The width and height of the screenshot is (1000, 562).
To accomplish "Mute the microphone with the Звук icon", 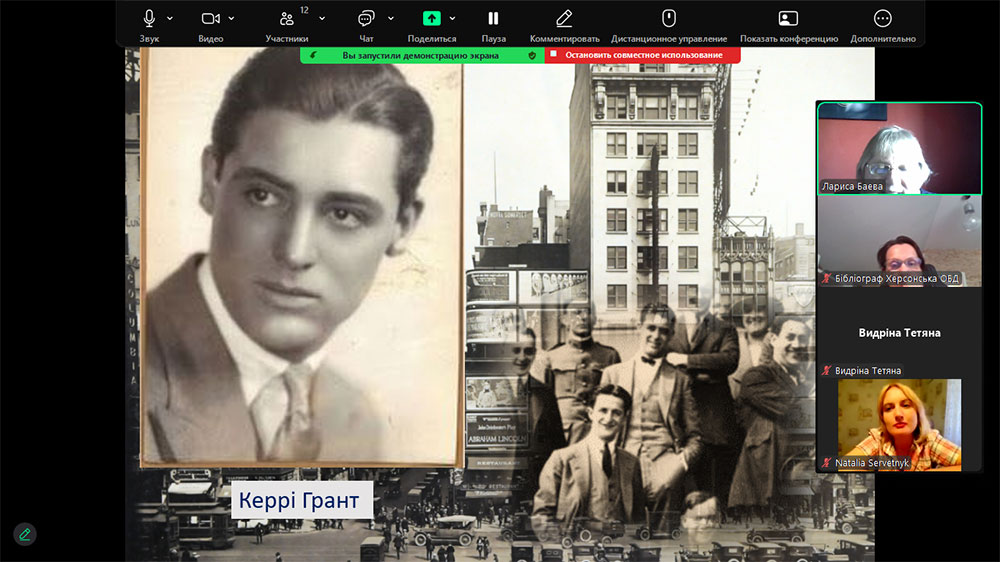I will pos(149,18).
